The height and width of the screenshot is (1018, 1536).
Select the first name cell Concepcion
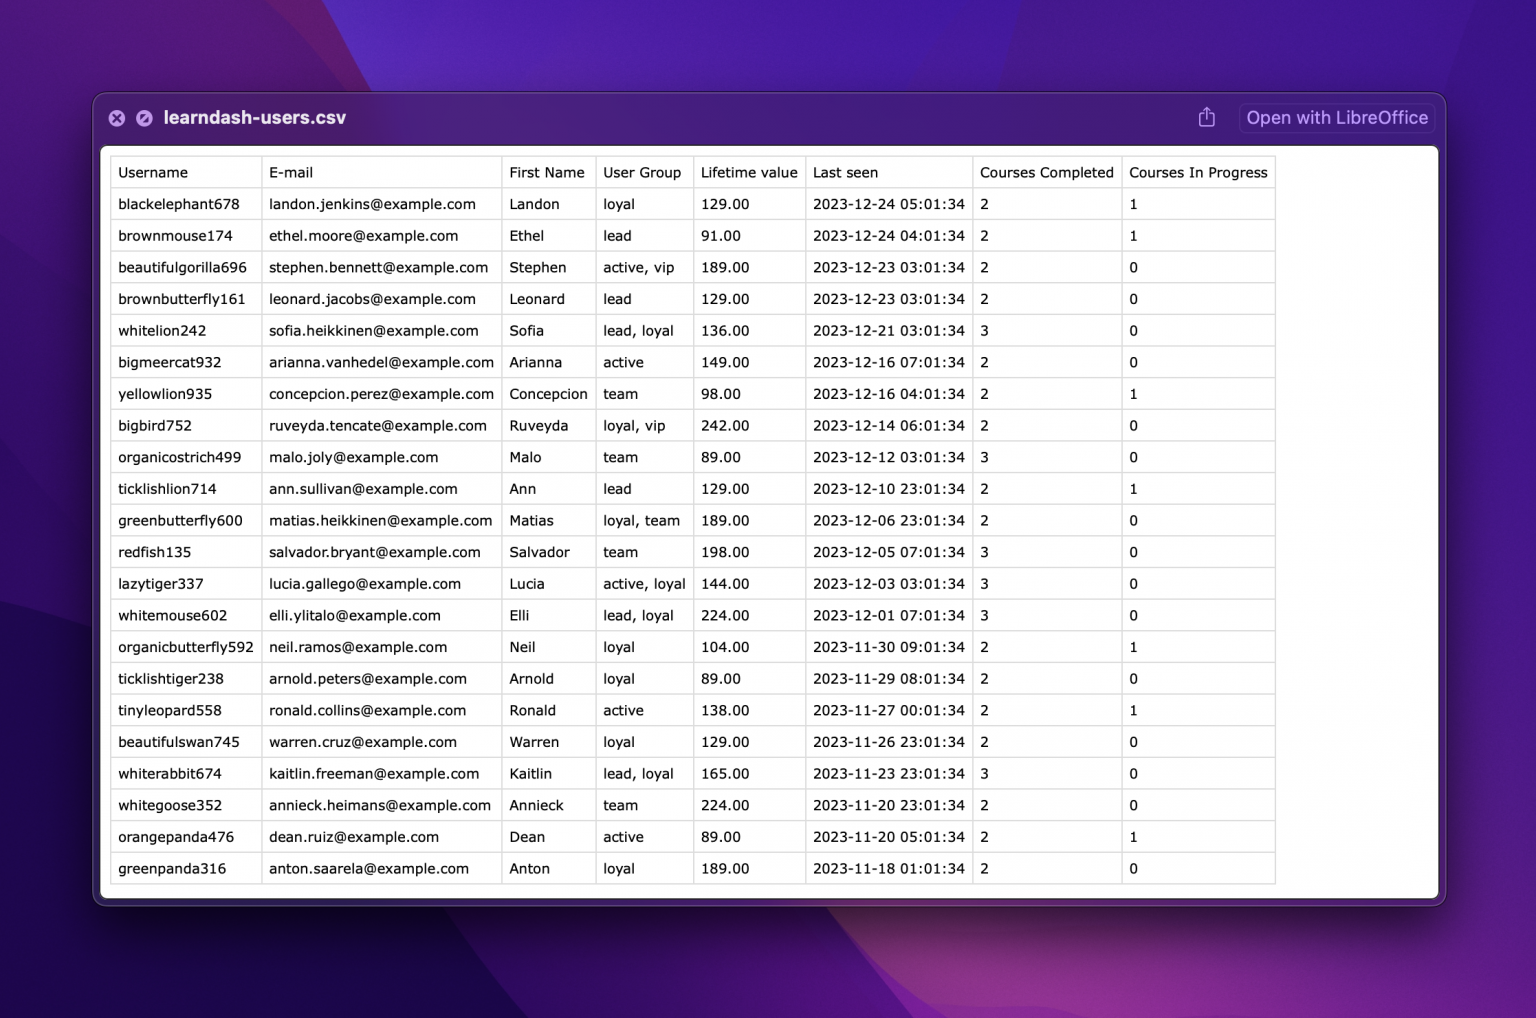548,394
